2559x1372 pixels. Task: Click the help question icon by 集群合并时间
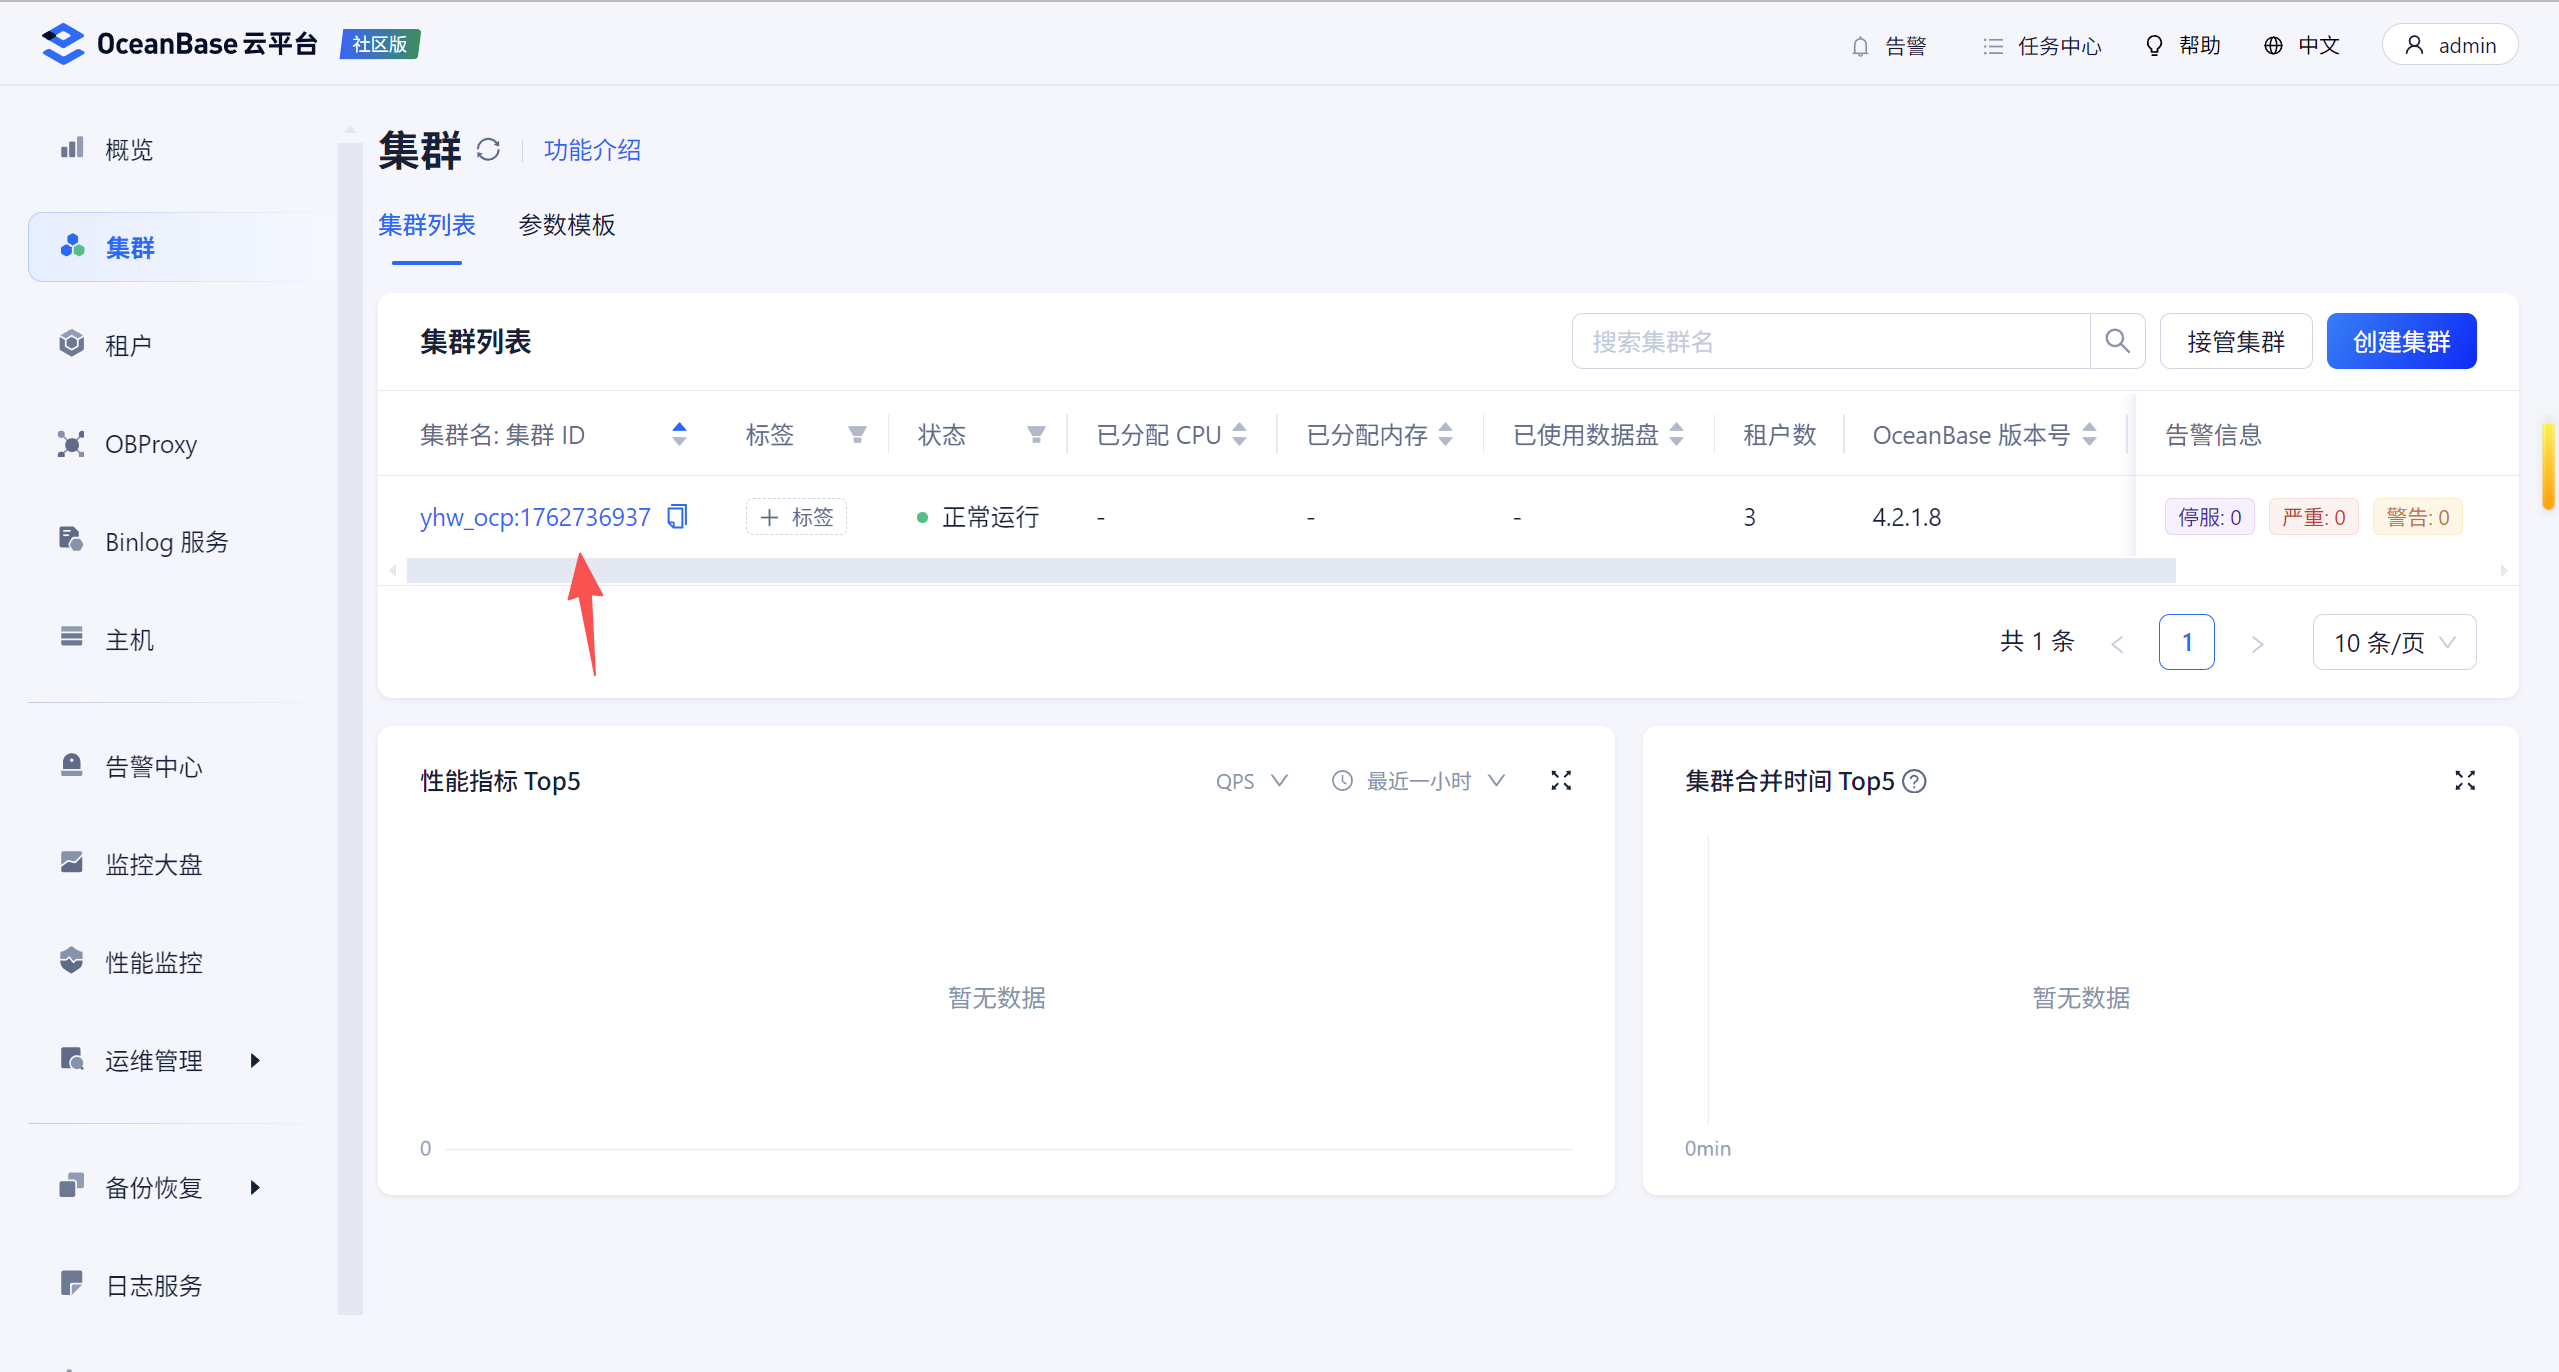tap(1914, 781)
